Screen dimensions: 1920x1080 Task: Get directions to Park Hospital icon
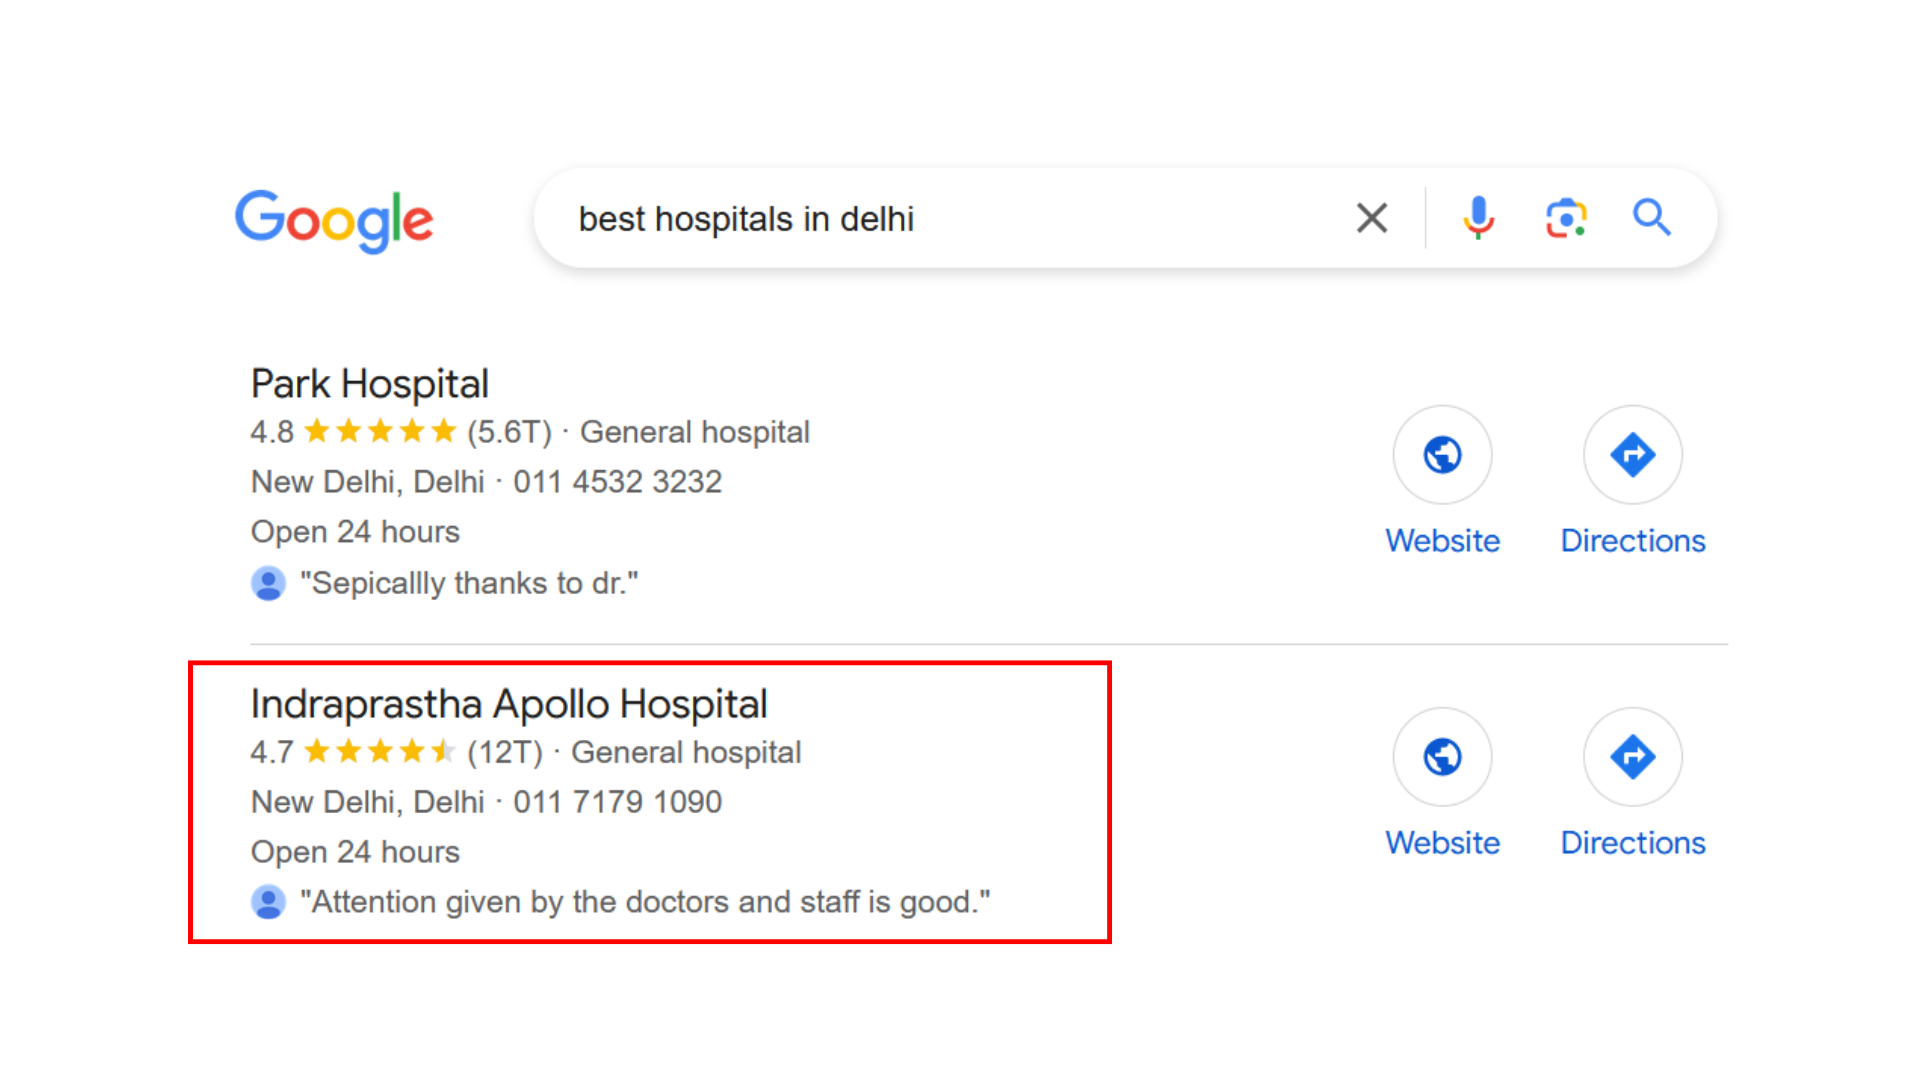click(1633, 455)
